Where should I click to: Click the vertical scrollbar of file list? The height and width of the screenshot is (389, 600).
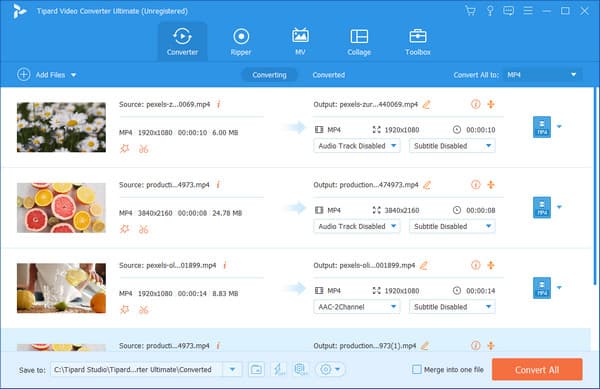(595, 186)
